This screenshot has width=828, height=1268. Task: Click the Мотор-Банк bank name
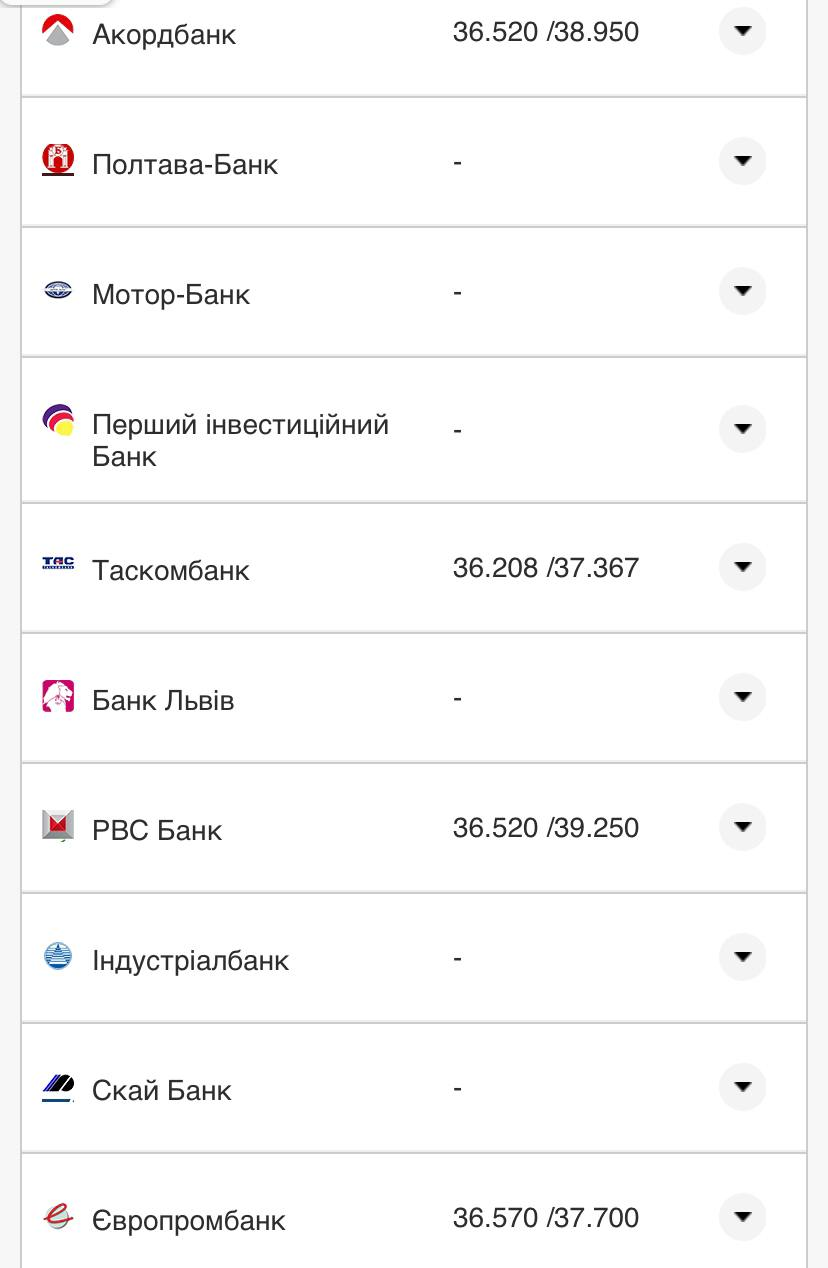point(169,294)
